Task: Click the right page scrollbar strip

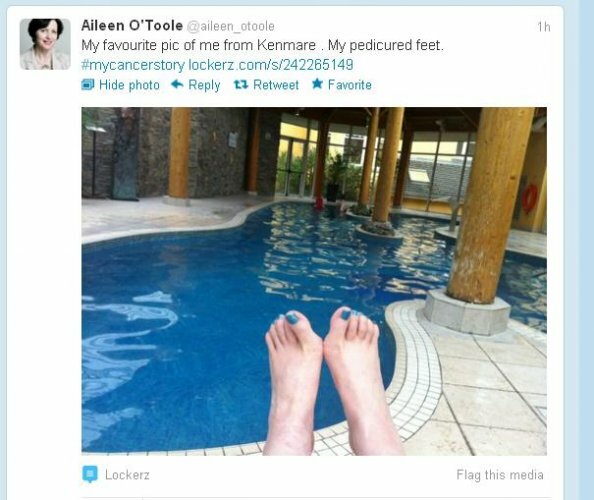Action: click(x=586, y=250)
